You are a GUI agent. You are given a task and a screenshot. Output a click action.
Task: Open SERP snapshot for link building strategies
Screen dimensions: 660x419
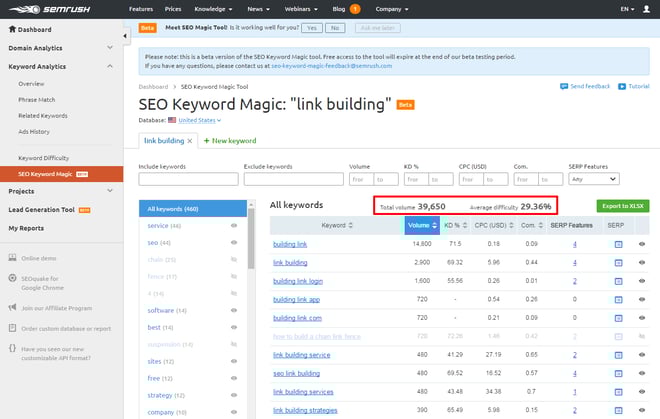[x=618, y=410]
